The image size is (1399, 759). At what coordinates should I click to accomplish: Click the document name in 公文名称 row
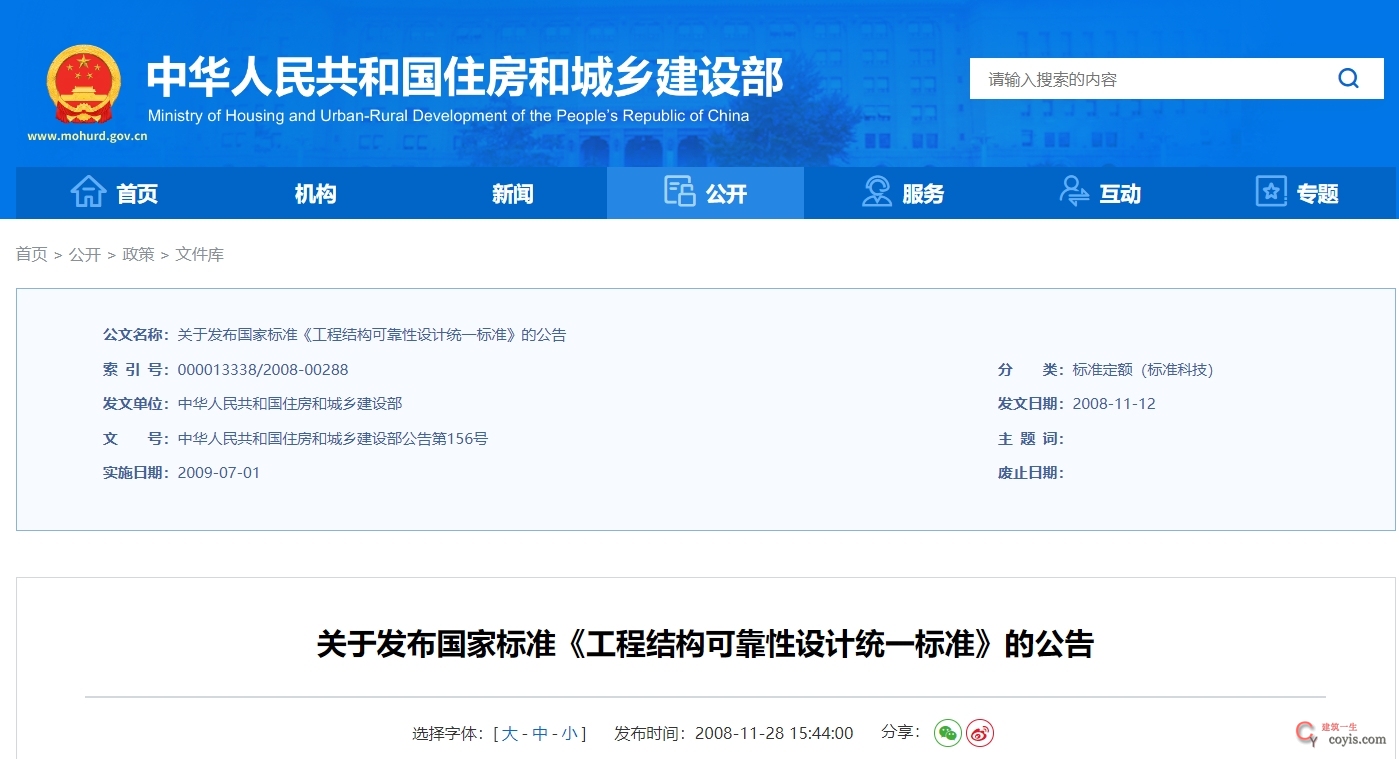pyautogui.click(x=372, y=335)
